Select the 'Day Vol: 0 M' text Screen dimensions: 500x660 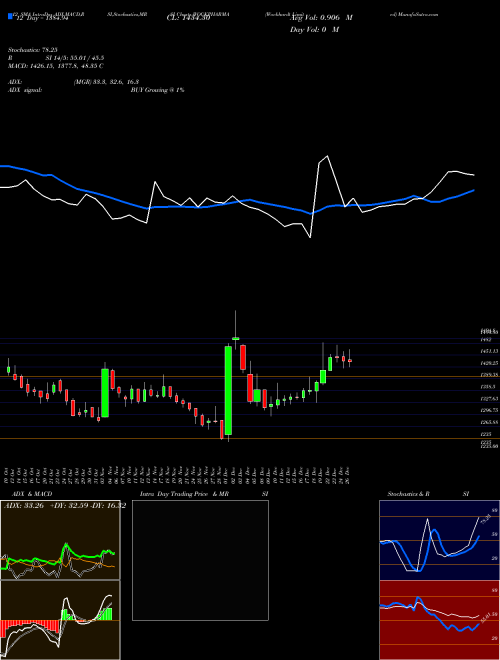tap(314, 30)
